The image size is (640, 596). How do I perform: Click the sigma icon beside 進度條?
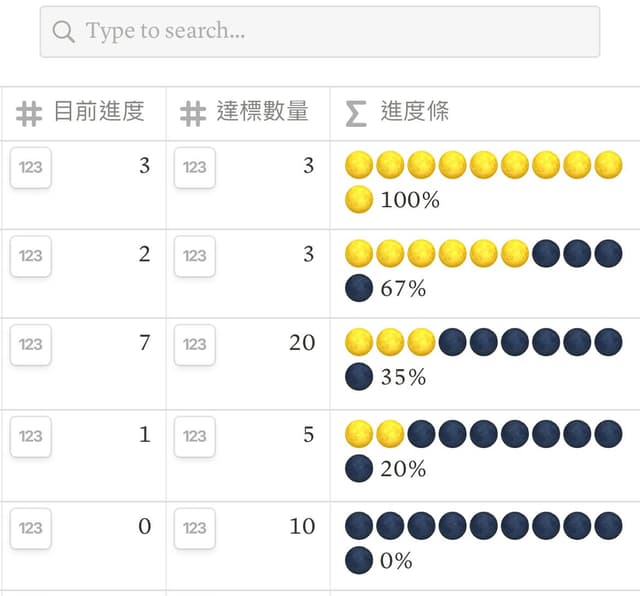[x=356, y=114]
